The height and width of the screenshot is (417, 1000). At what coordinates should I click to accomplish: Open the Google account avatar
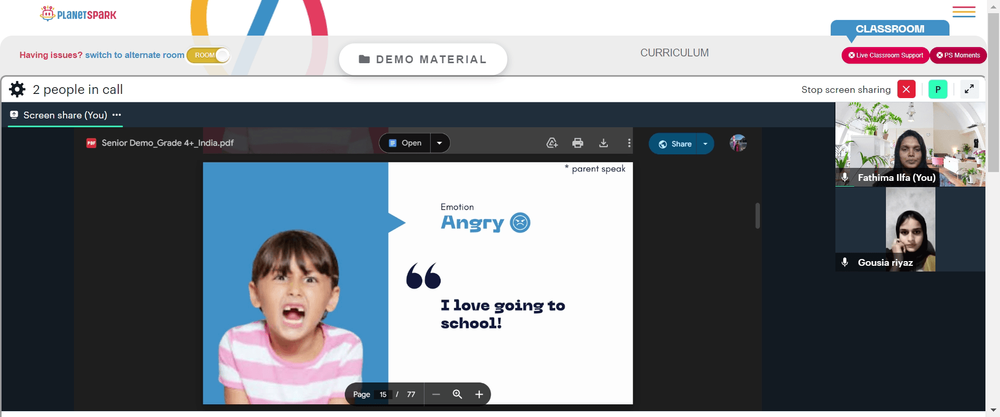click(x=738, y=143)
